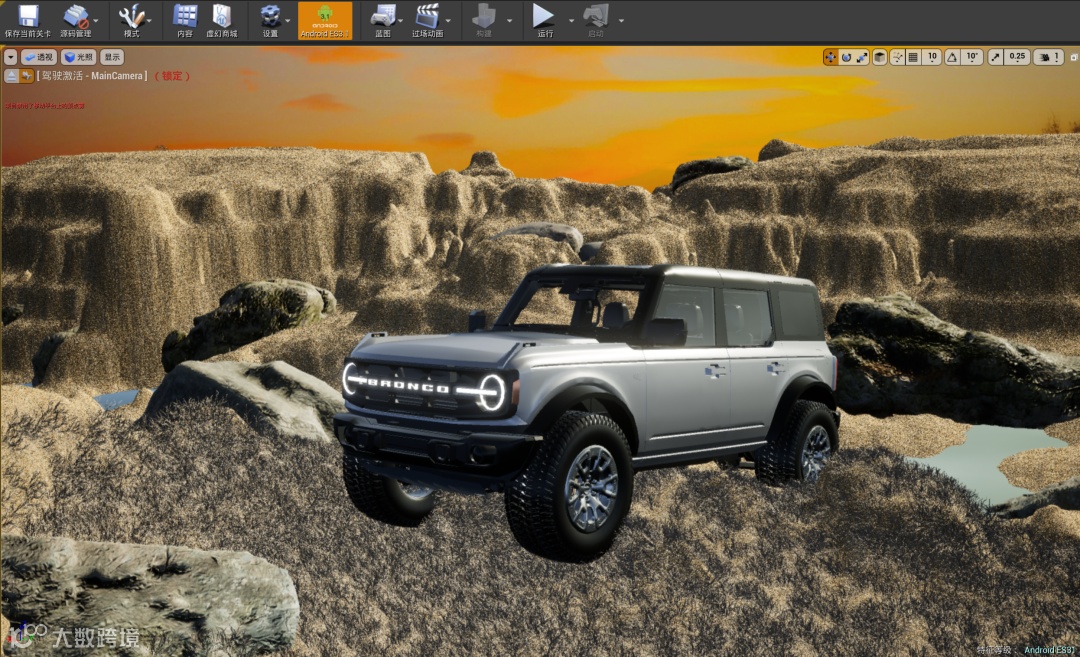
Task: Expand the 过场动画 dropdown arrow
Action: coord(448,21)
